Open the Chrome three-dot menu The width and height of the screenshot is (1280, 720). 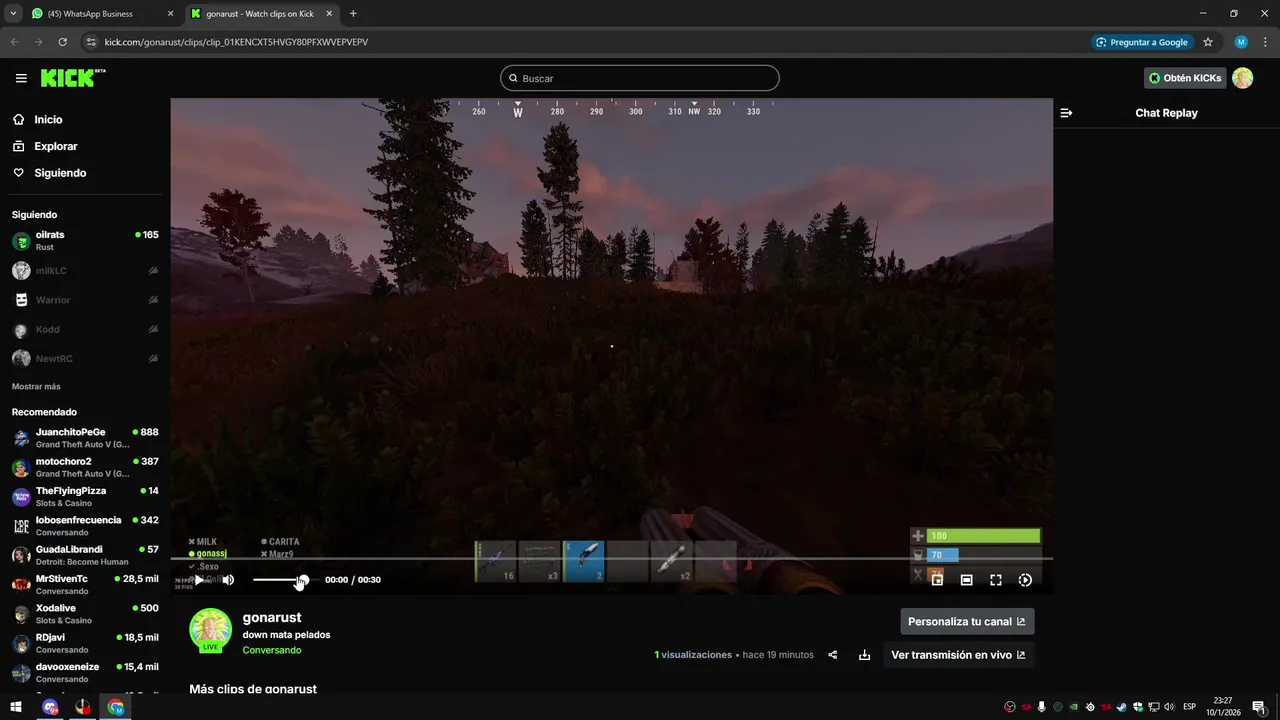pos(1265,42)
